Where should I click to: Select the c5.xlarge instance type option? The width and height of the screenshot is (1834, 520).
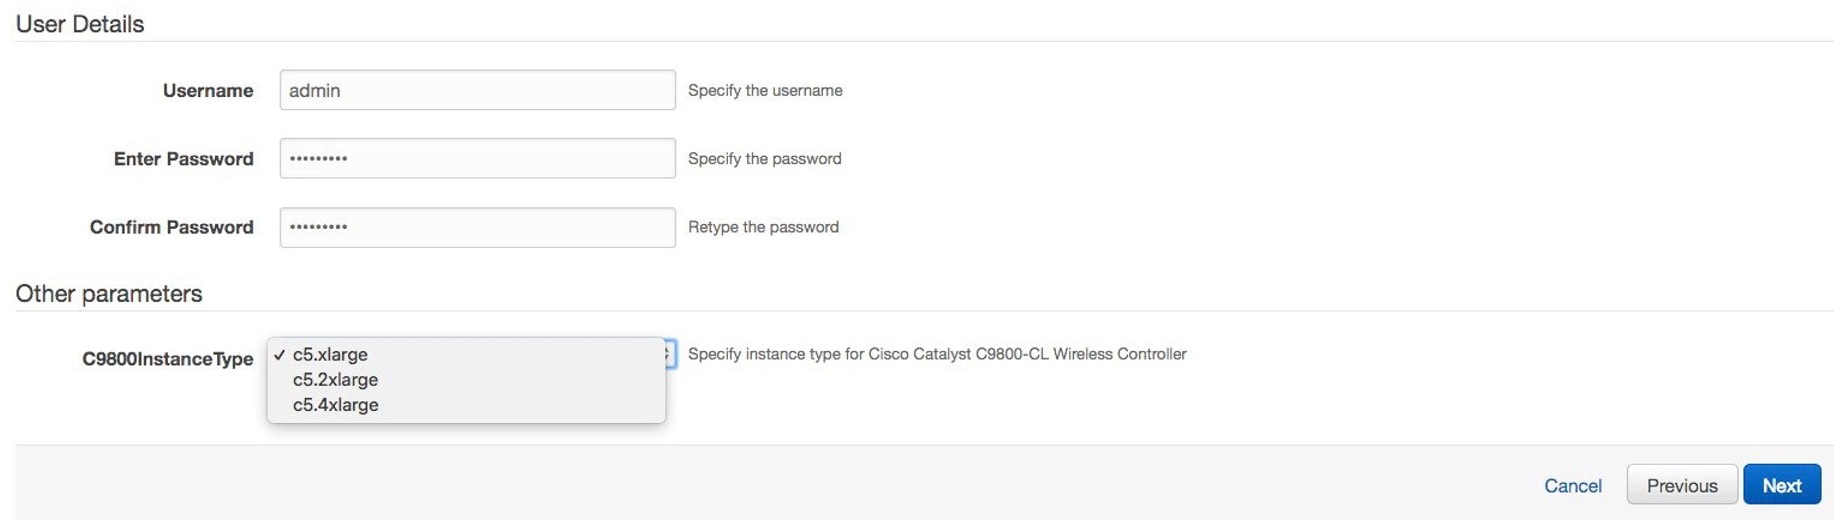coord(330,354)
